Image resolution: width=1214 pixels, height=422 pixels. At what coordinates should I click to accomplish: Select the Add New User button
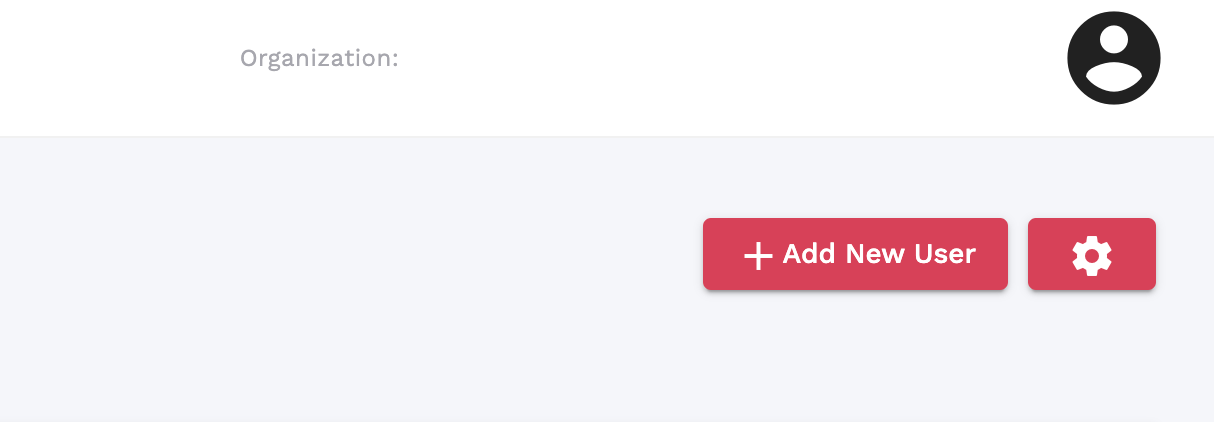(855, 254)
